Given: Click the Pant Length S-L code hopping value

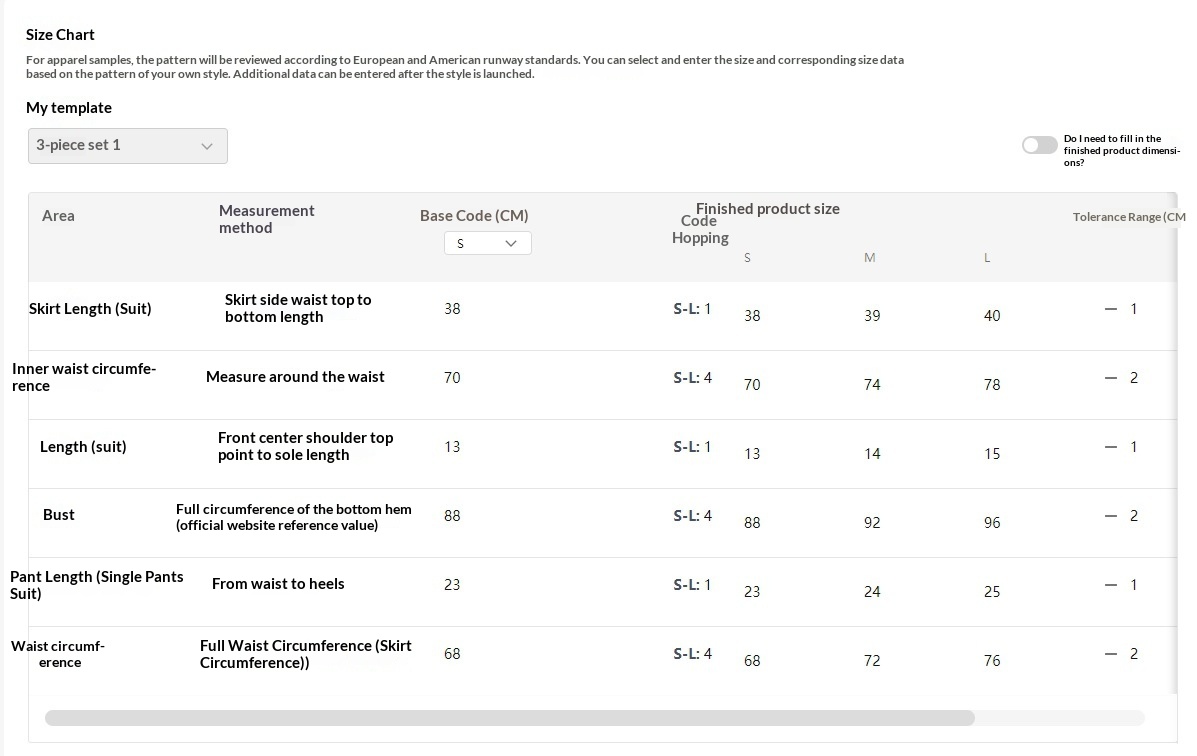Looking at the screenshot, I should (692, 585).
